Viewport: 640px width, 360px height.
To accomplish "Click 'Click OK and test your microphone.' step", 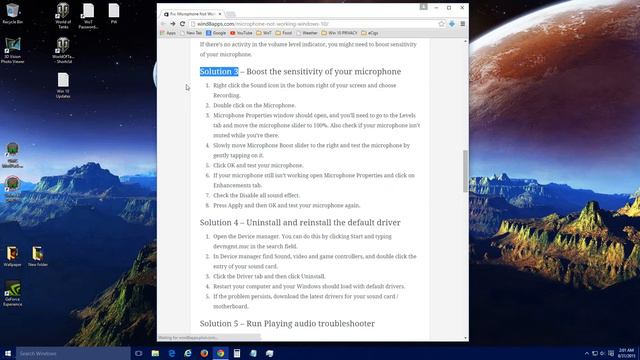I will [258, 165].
